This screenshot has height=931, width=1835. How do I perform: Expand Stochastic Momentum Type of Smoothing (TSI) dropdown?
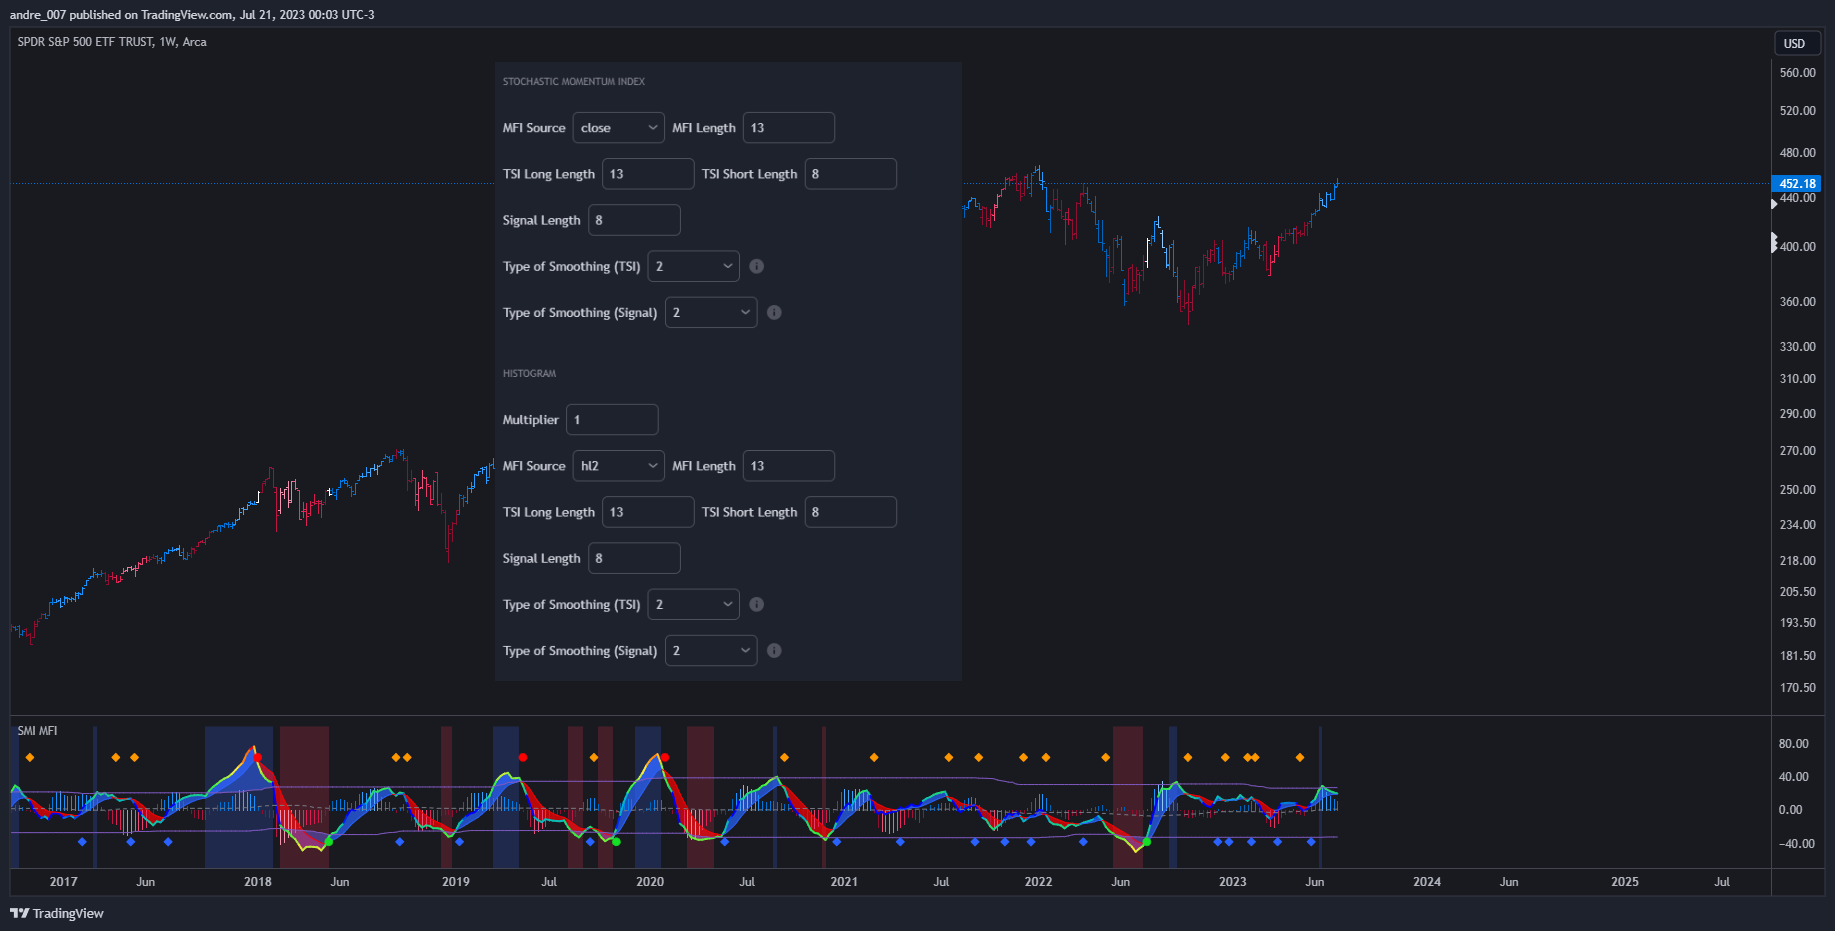coord(694,266)
